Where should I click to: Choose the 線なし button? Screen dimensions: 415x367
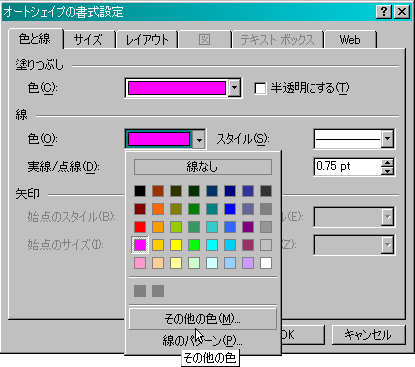pyautogui.click(x=203, y=167)
